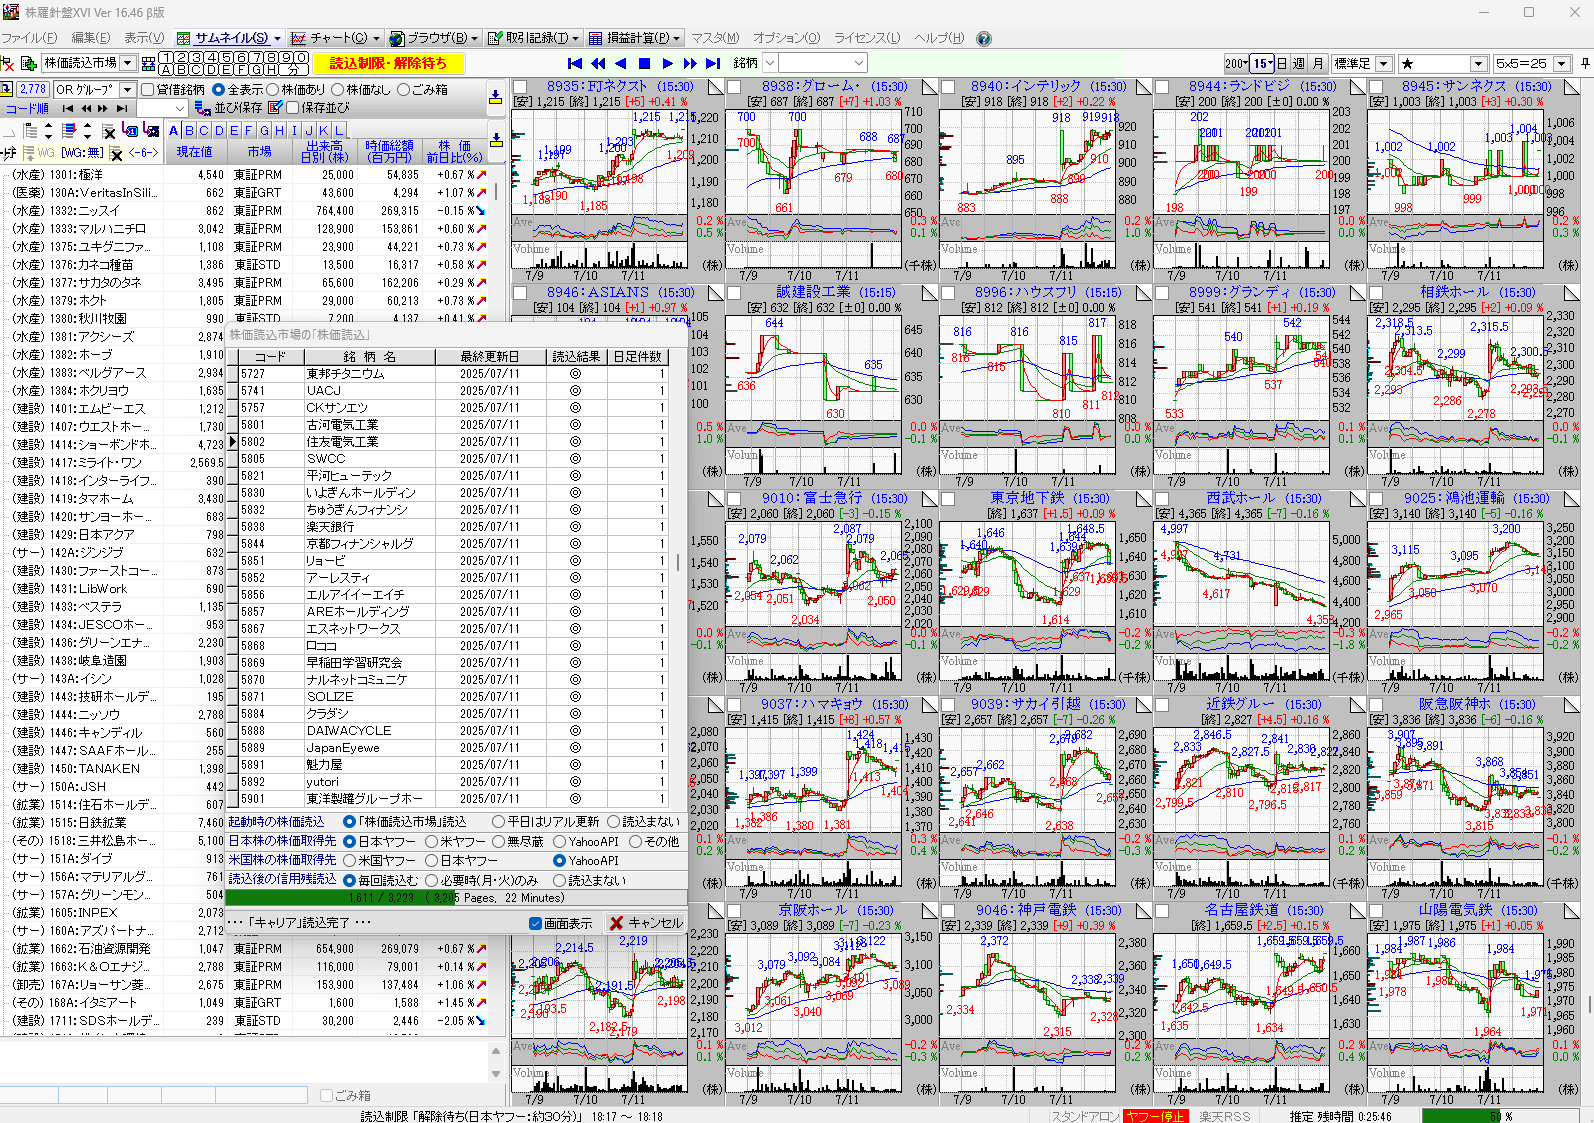Click the yellow download arrow icon beside ごみ箱
1594x1123 pixels.
click(495, 97)
